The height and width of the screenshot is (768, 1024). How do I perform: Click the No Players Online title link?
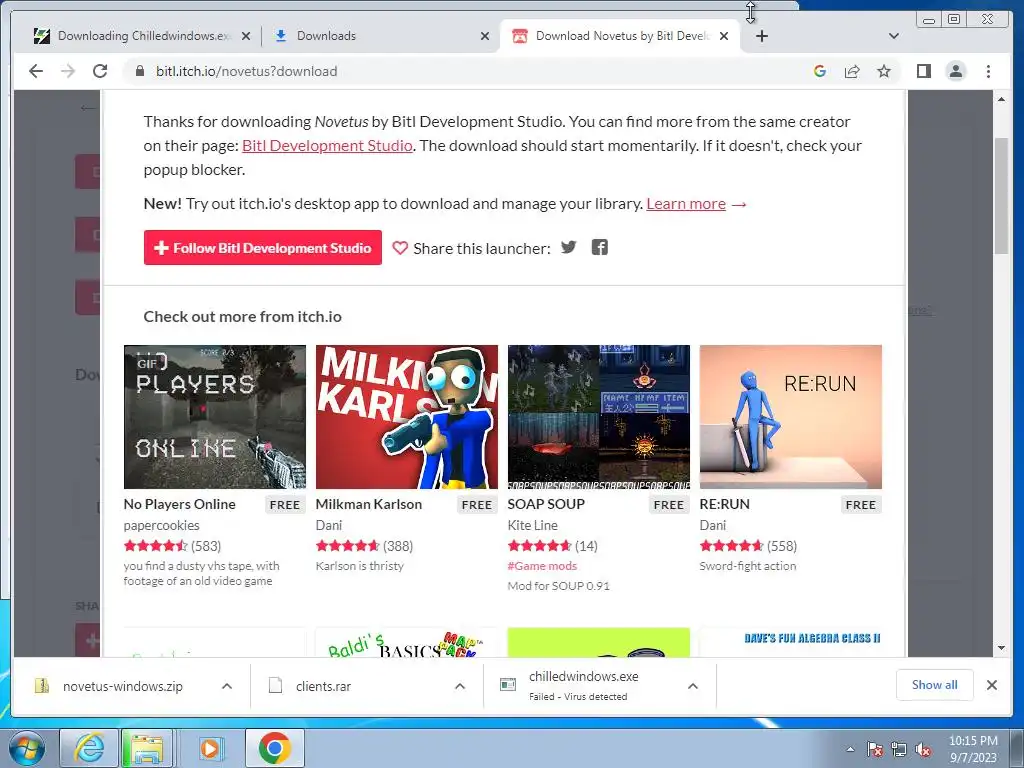pos(180,504)
